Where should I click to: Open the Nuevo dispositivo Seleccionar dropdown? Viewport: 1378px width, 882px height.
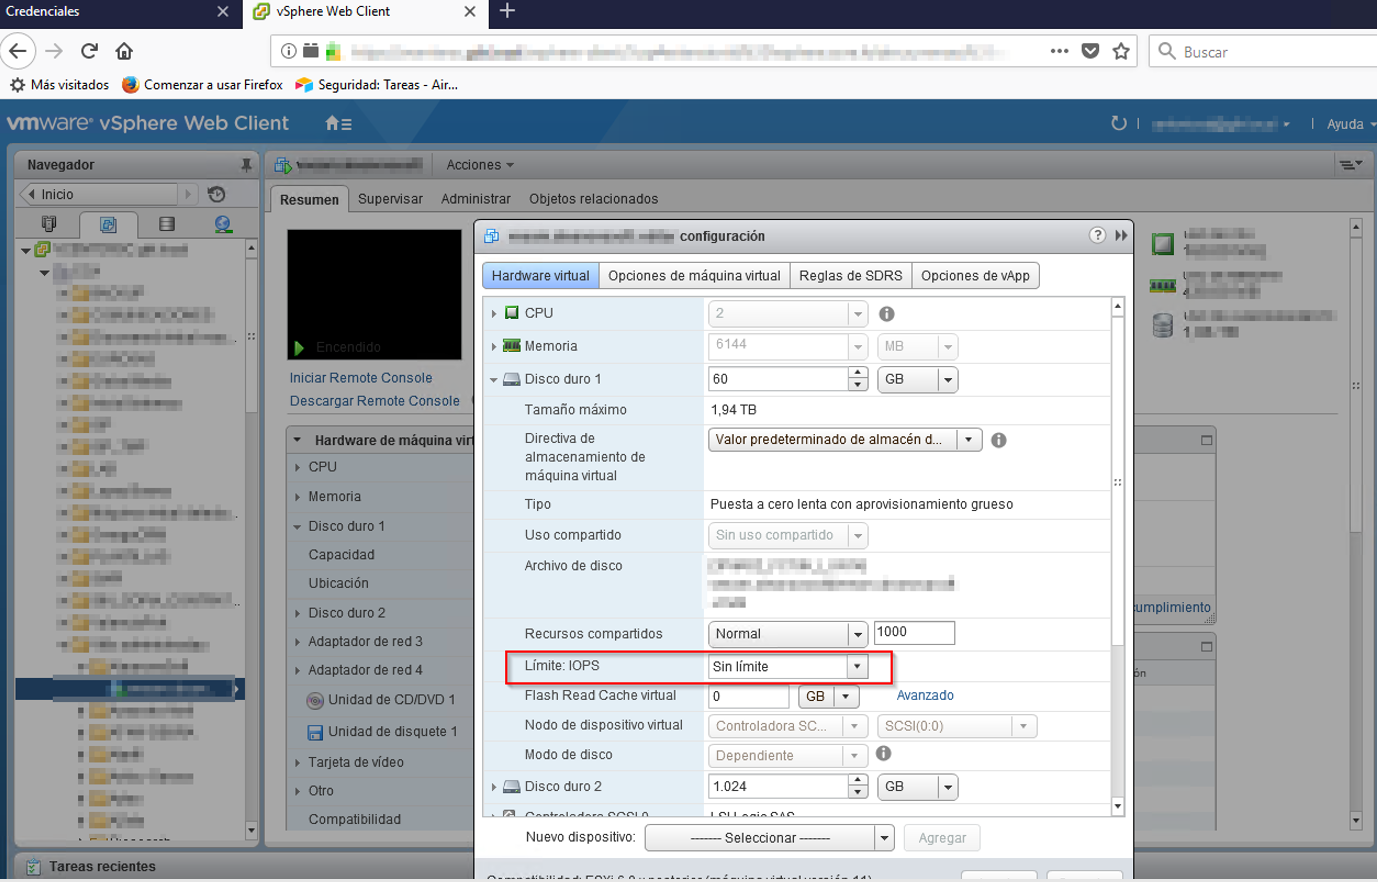pyautogui.click(x=883, y=838)
